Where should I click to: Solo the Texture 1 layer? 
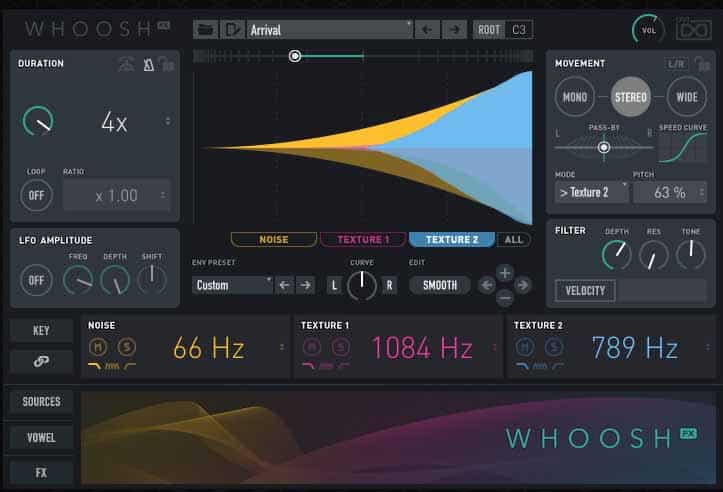point(340,347)
